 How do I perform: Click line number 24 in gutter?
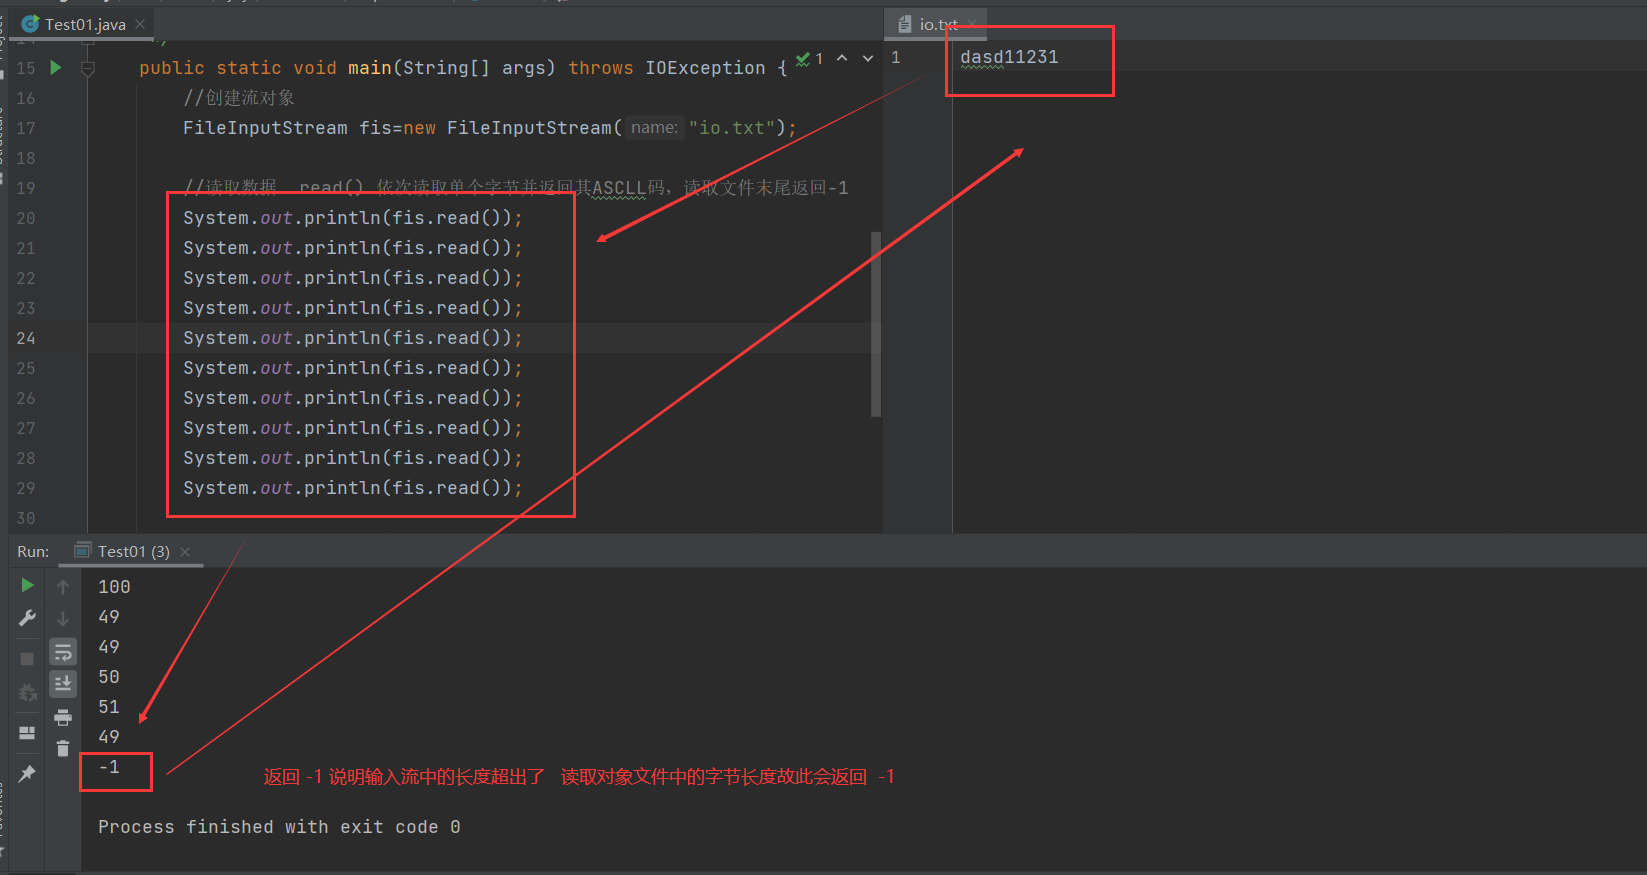pos(26,338)
